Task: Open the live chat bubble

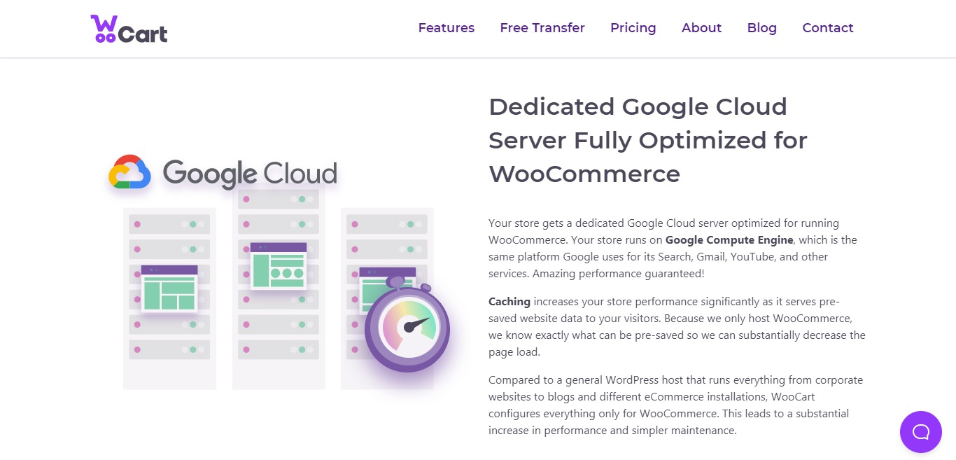Action: [x=921, y=432]
